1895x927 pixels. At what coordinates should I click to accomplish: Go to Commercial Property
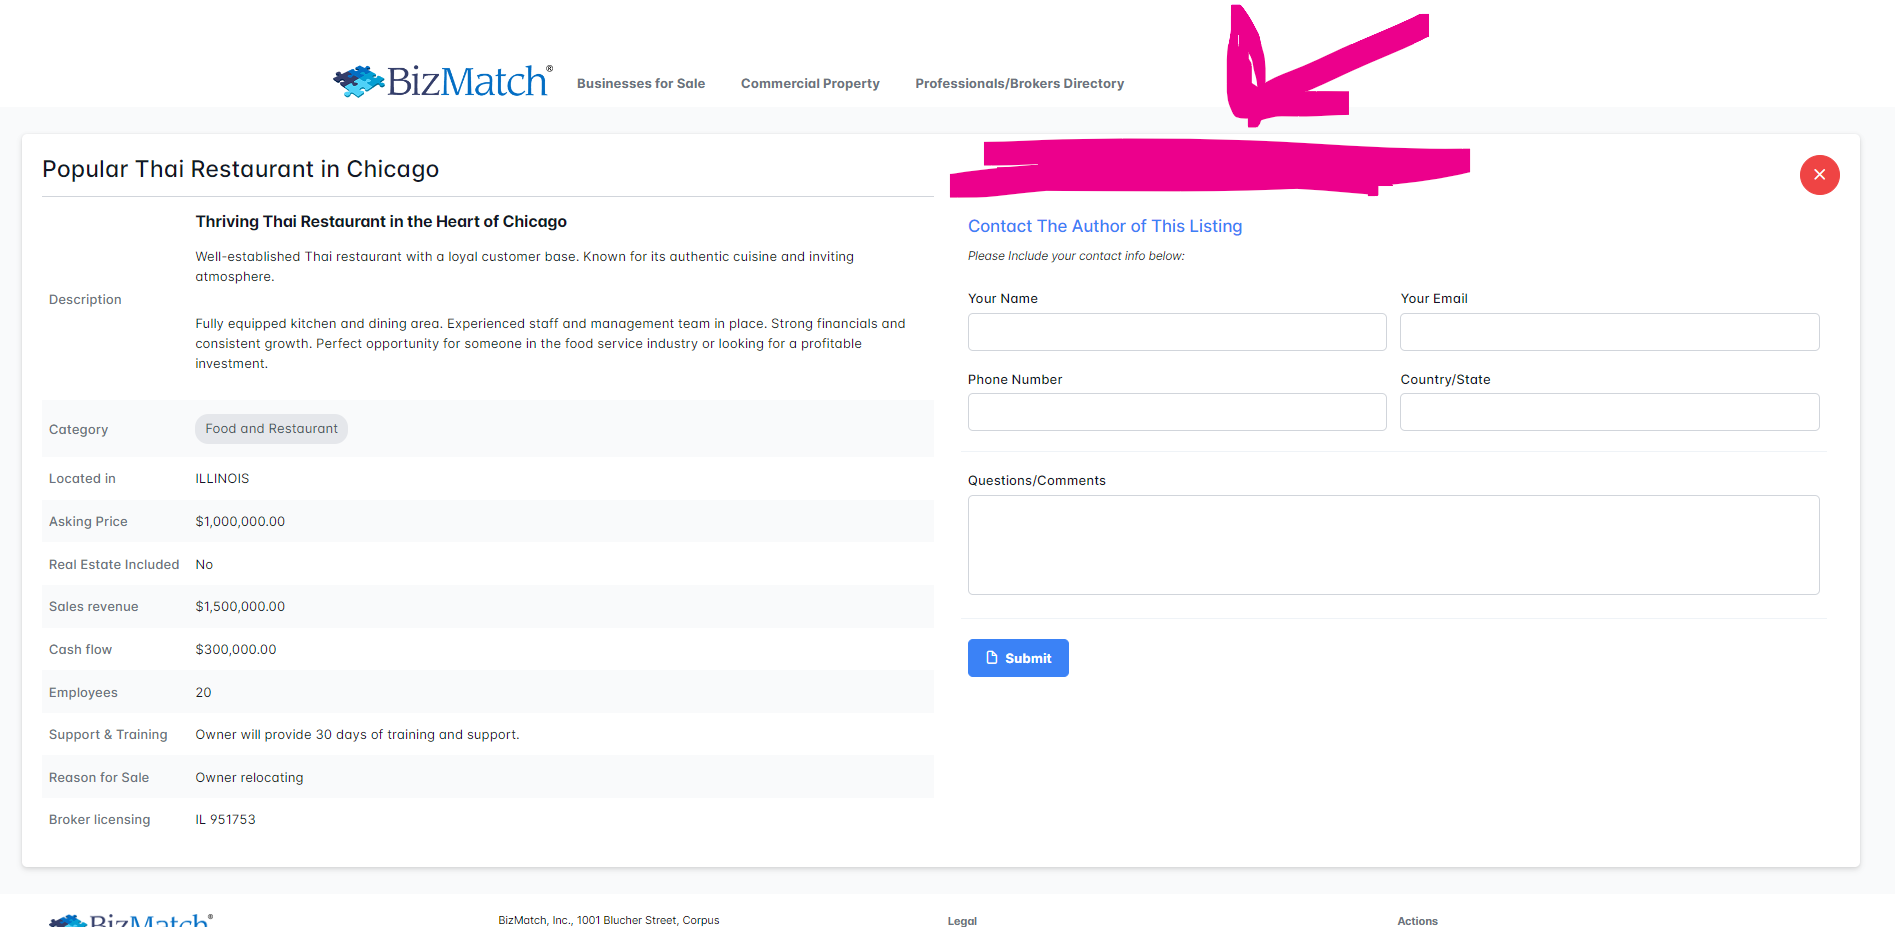809,84
